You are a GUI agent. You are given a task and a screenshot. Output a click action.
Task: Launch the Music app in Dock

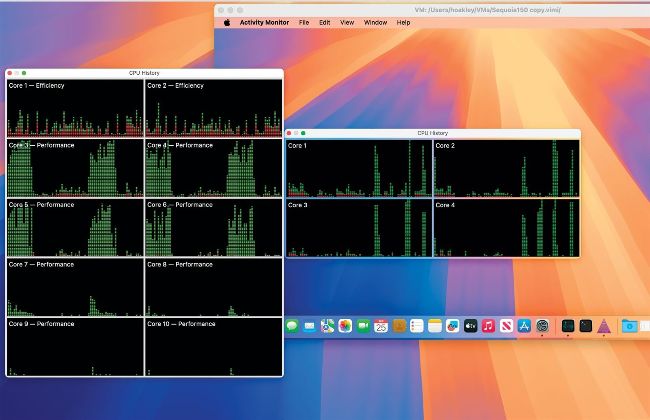[x=488, y=326]
